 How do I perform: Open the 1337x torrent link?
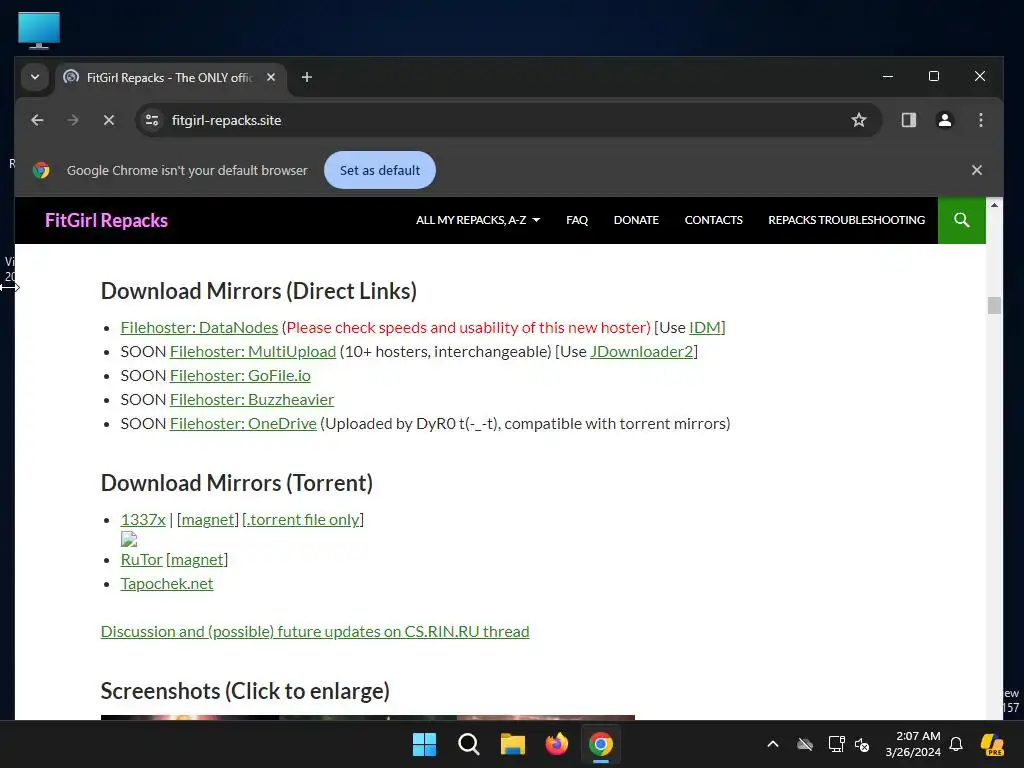pyautogui.click(x=143, y=520)
